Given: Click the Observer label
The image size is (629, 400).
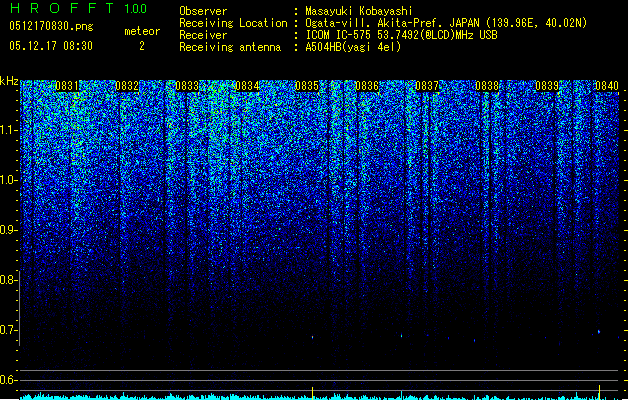Looking at the screenshot, I should coord(203,11).
